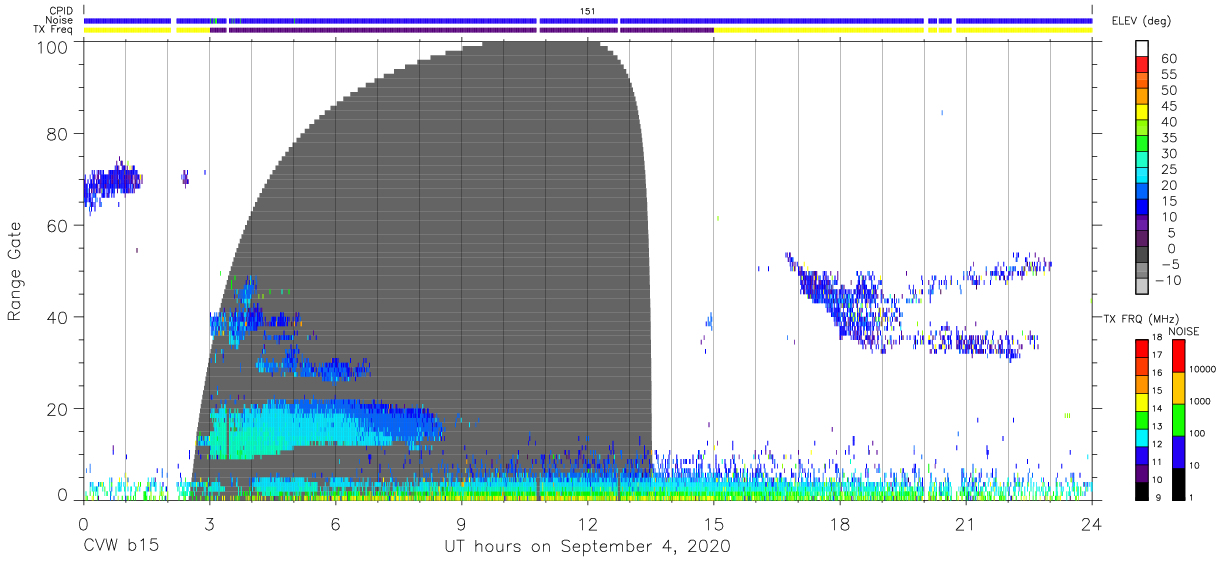The height and width of the screenshot is (567, 1228).
Task: Pick the red top swatch of NOISE colorbar
Action: pyautogui.click(x=1178, y=356)
